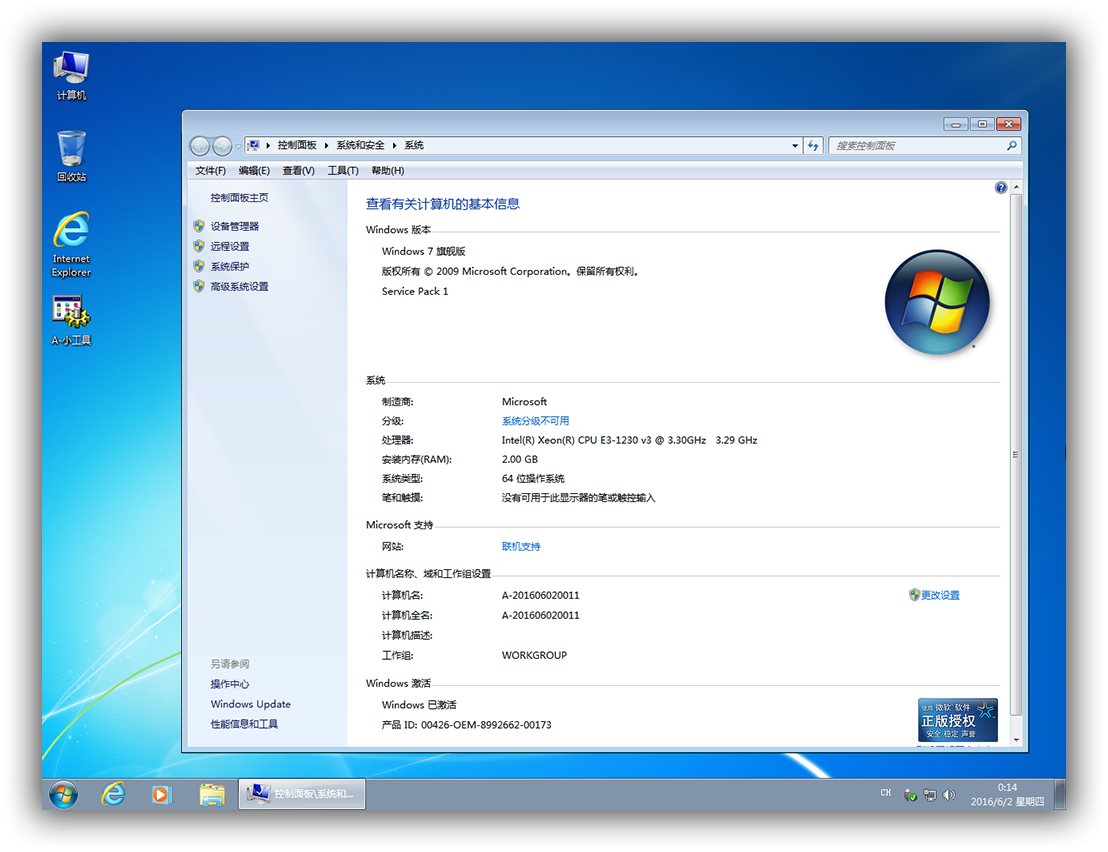Expand the arrow before 控制面板 breadcrumb
Screen dimensions: 1108x852
268,146
